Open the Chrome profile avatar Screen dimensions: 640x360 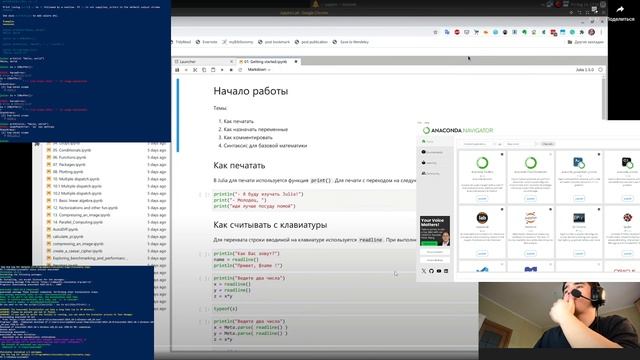coord(591,32)
